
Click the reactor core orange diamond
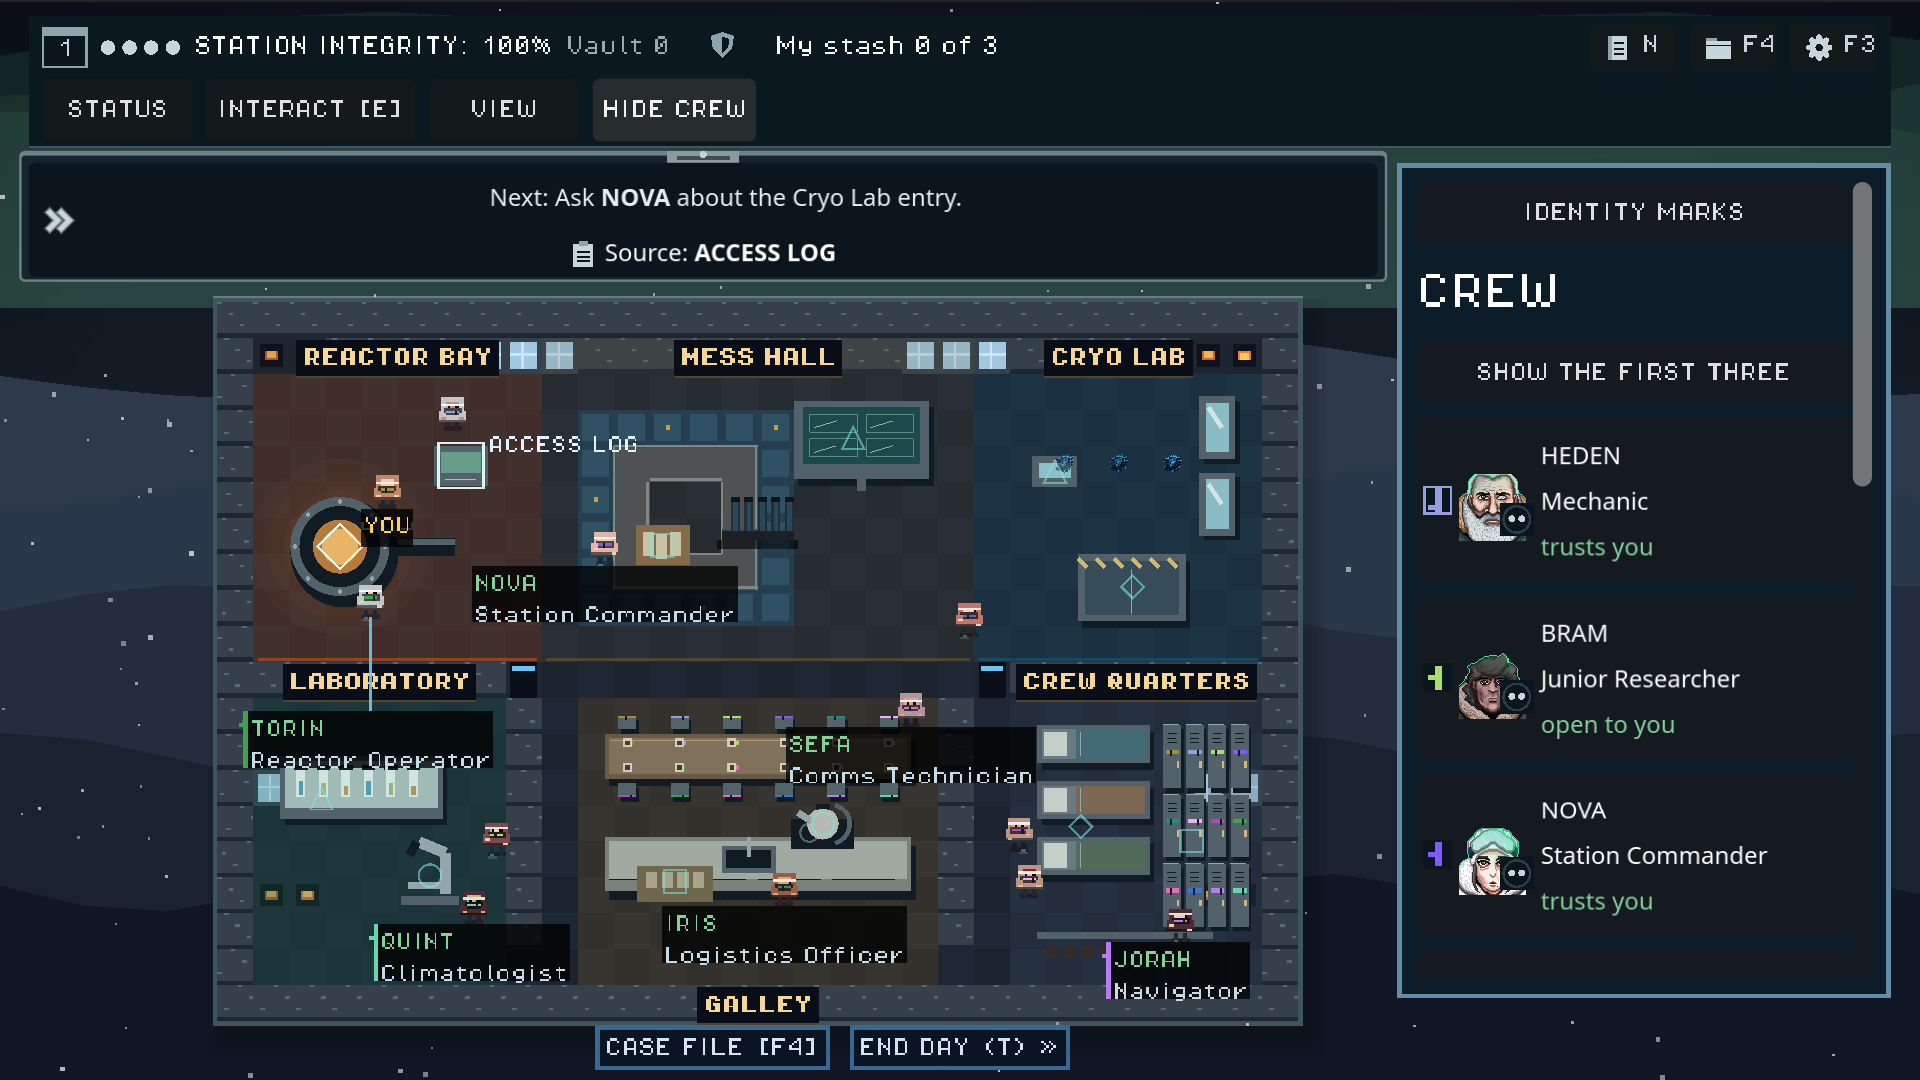coord(339,547)
